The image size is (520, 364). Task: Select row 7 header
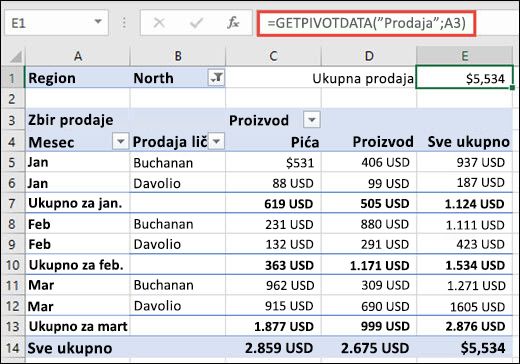click(x=12, y=203)
